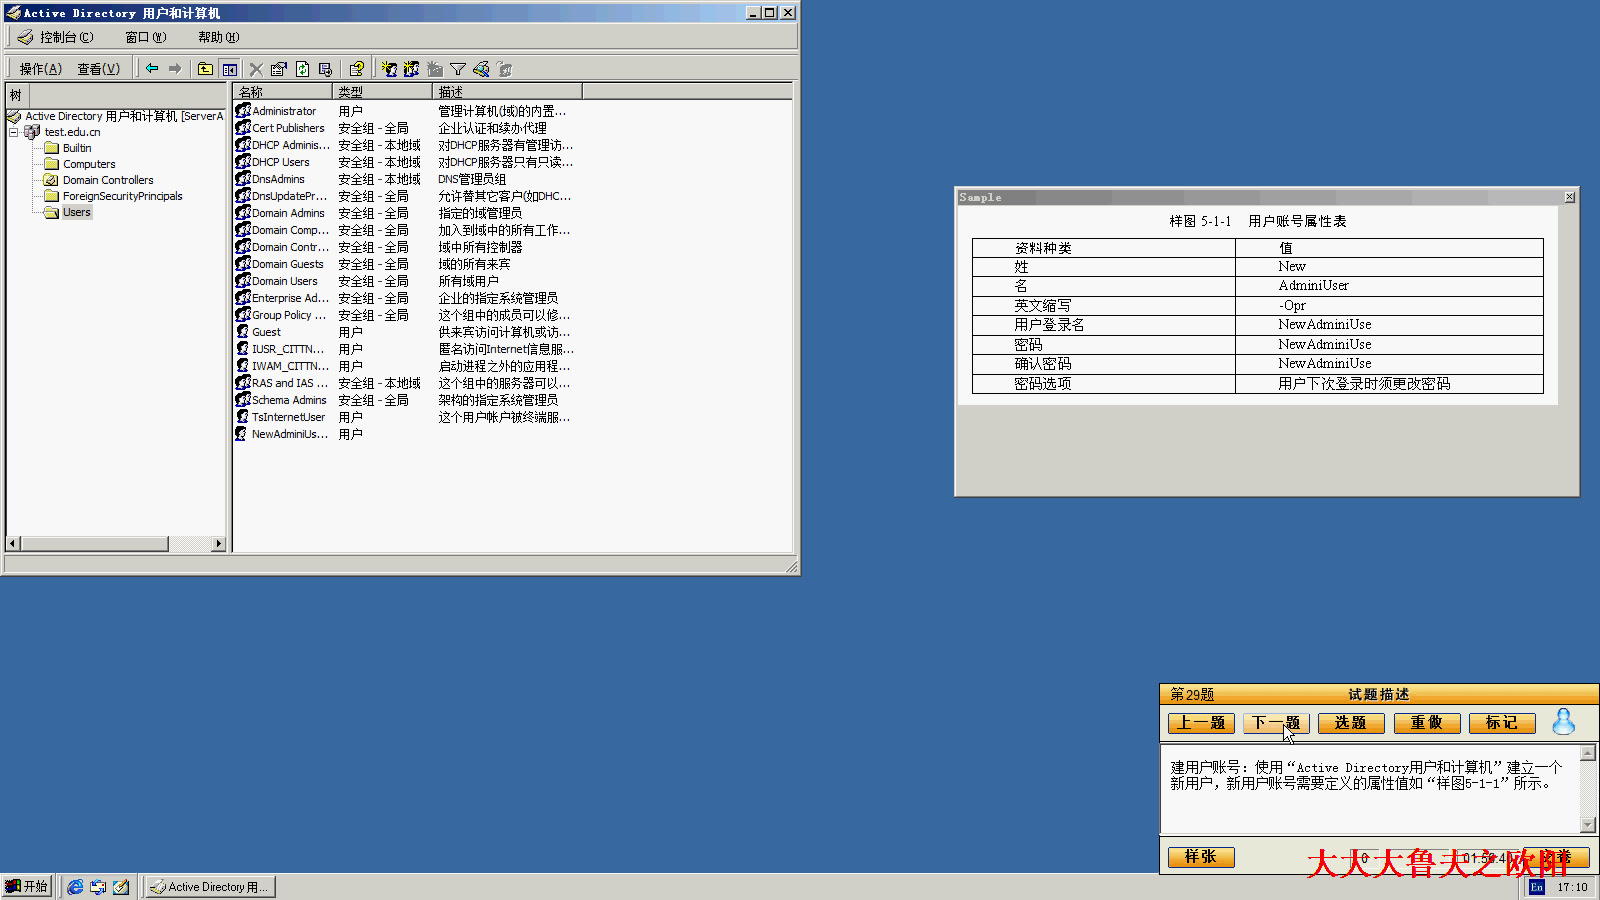Click the Find objects toolbar icon
1600x900 pixels.
coord(481,69)
